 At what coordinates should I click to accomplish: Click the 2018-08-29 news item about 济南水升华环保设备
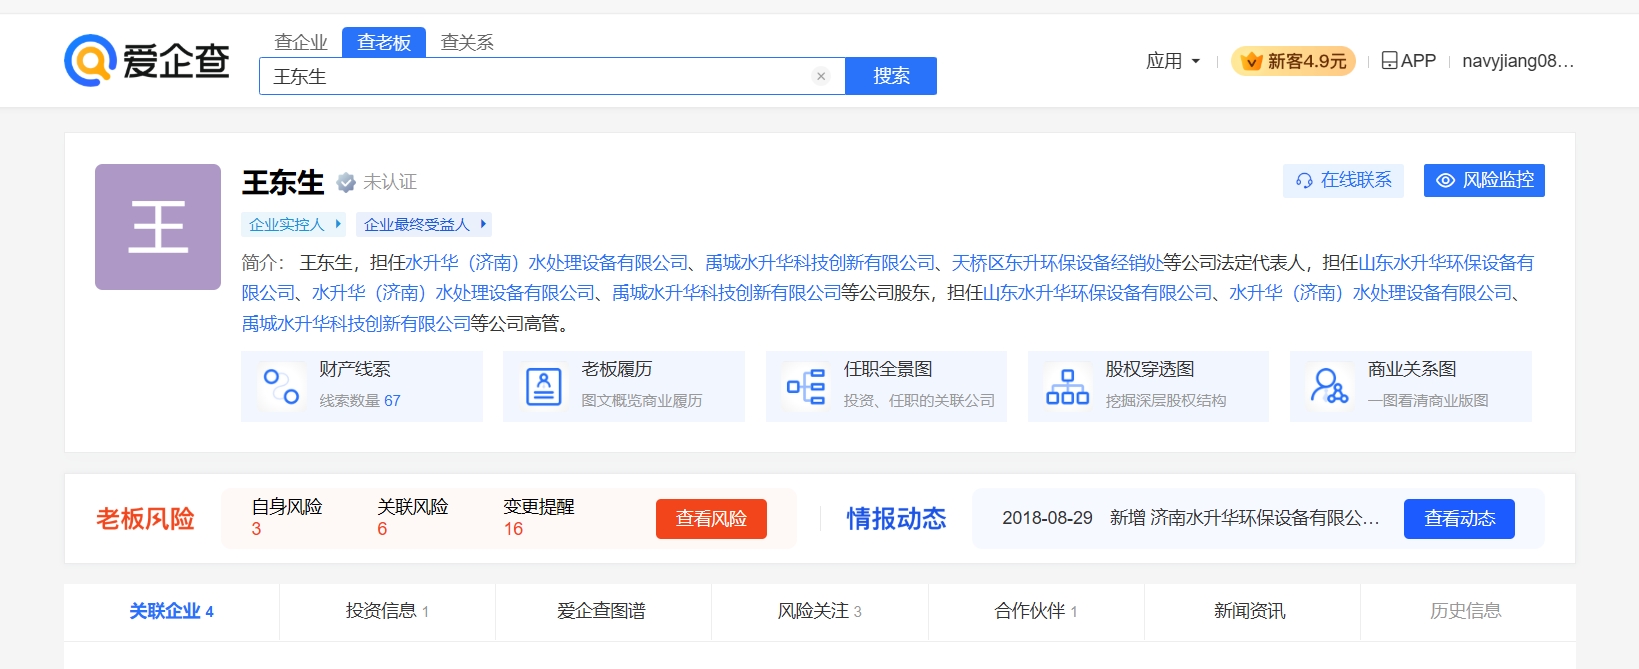point(1191,518)
